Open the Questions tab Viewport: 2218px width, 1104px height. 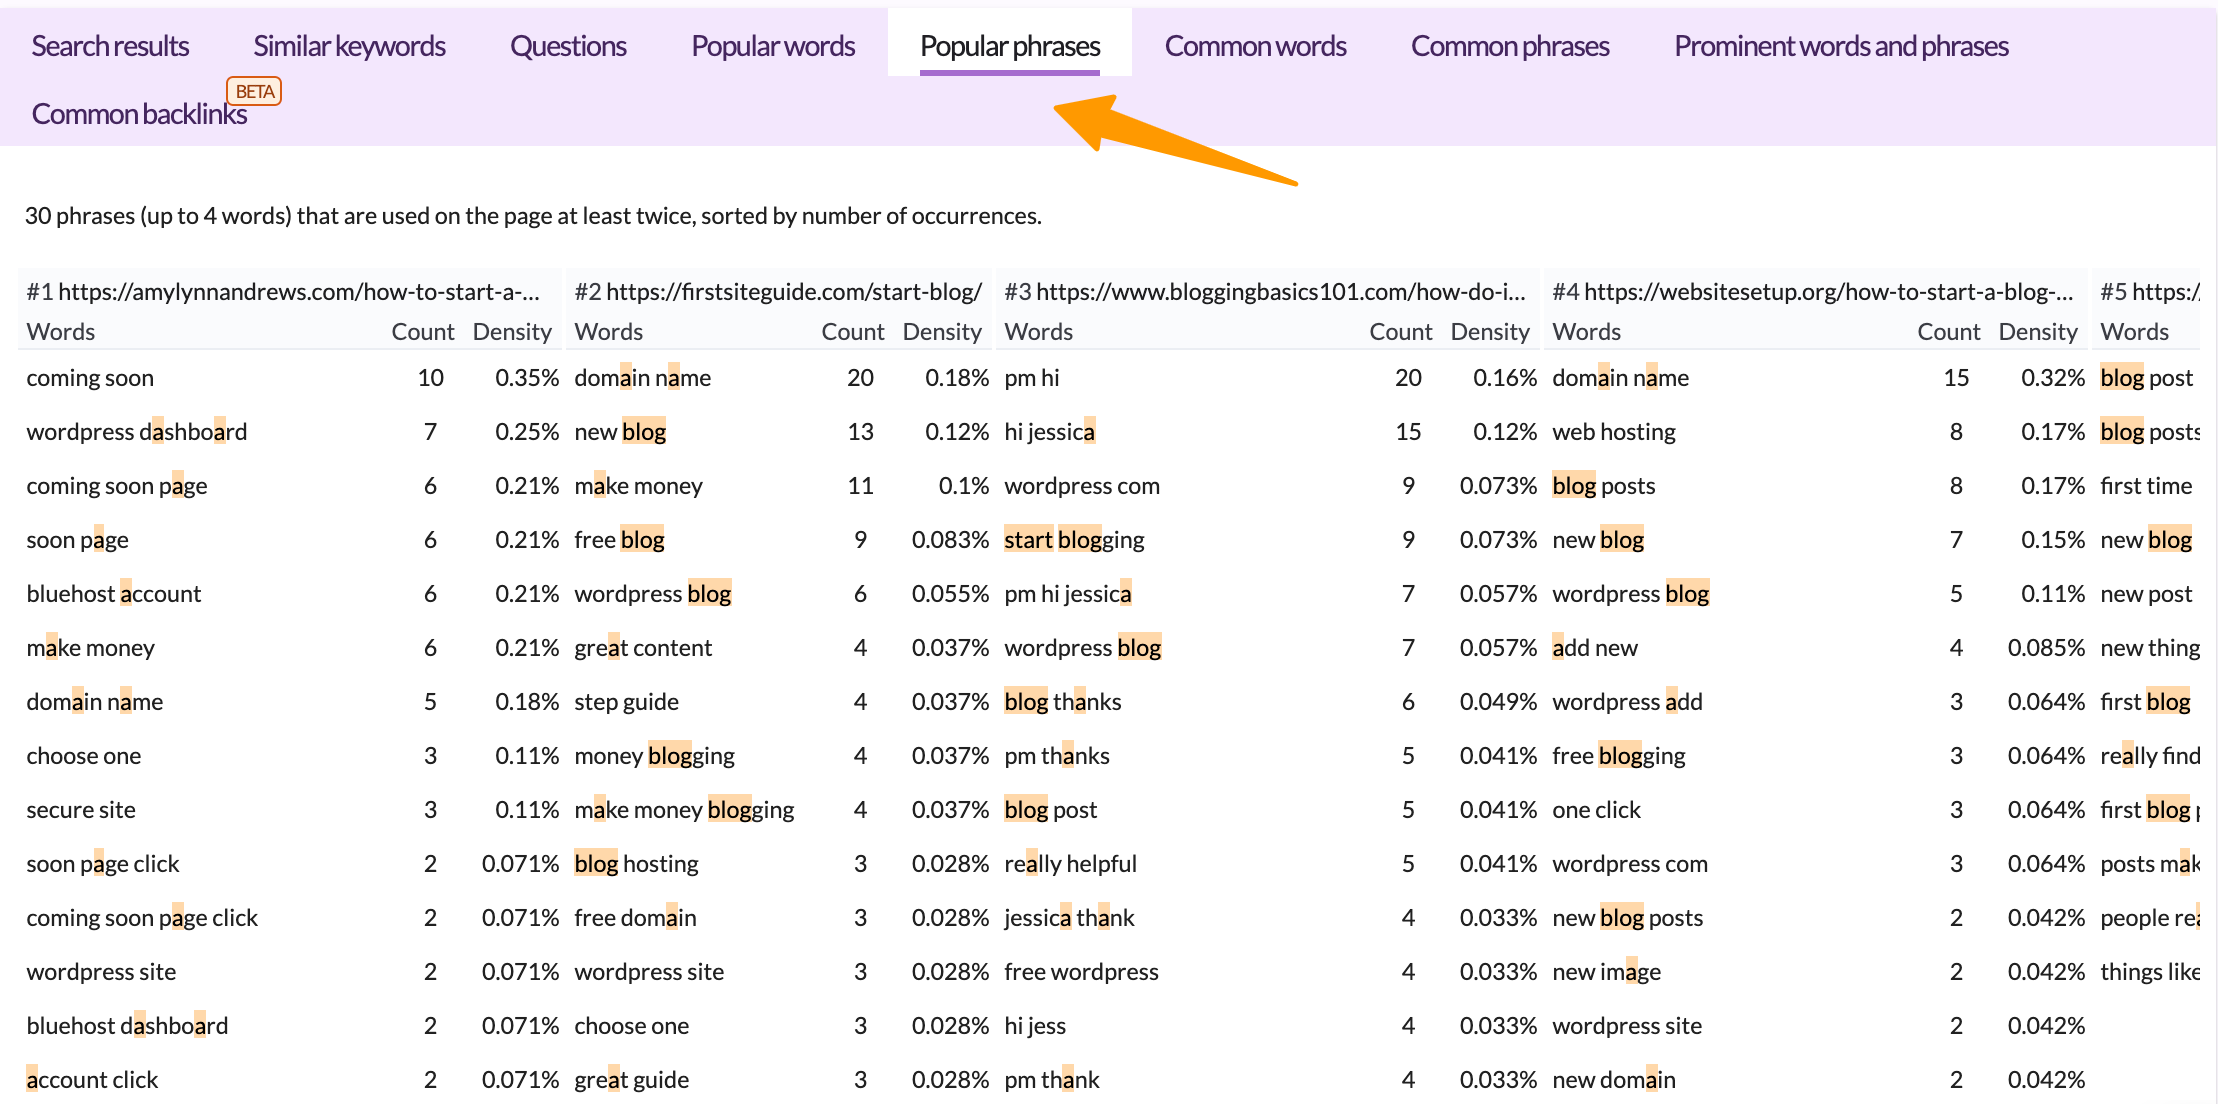[568, 46]
